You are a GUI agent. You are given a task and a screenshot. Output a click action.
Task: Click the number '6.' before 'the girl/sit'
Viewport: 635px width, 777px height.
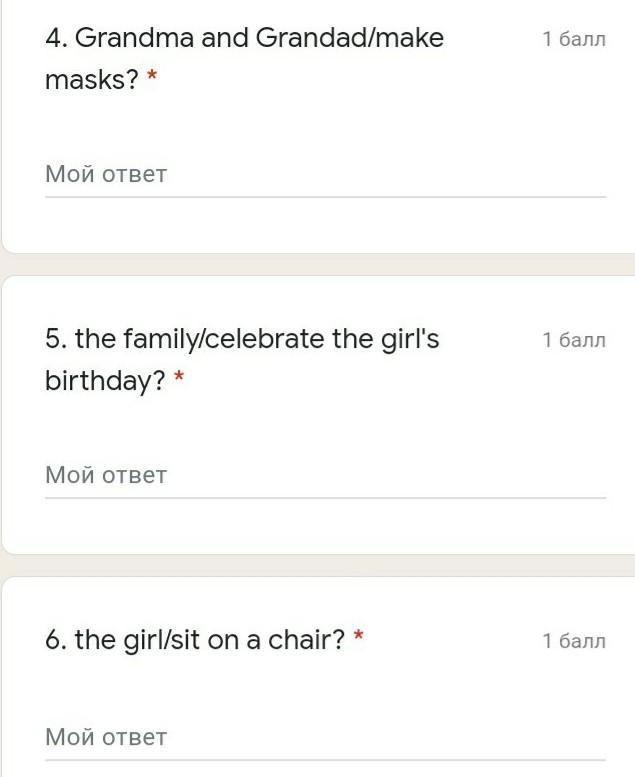point(56,641)
